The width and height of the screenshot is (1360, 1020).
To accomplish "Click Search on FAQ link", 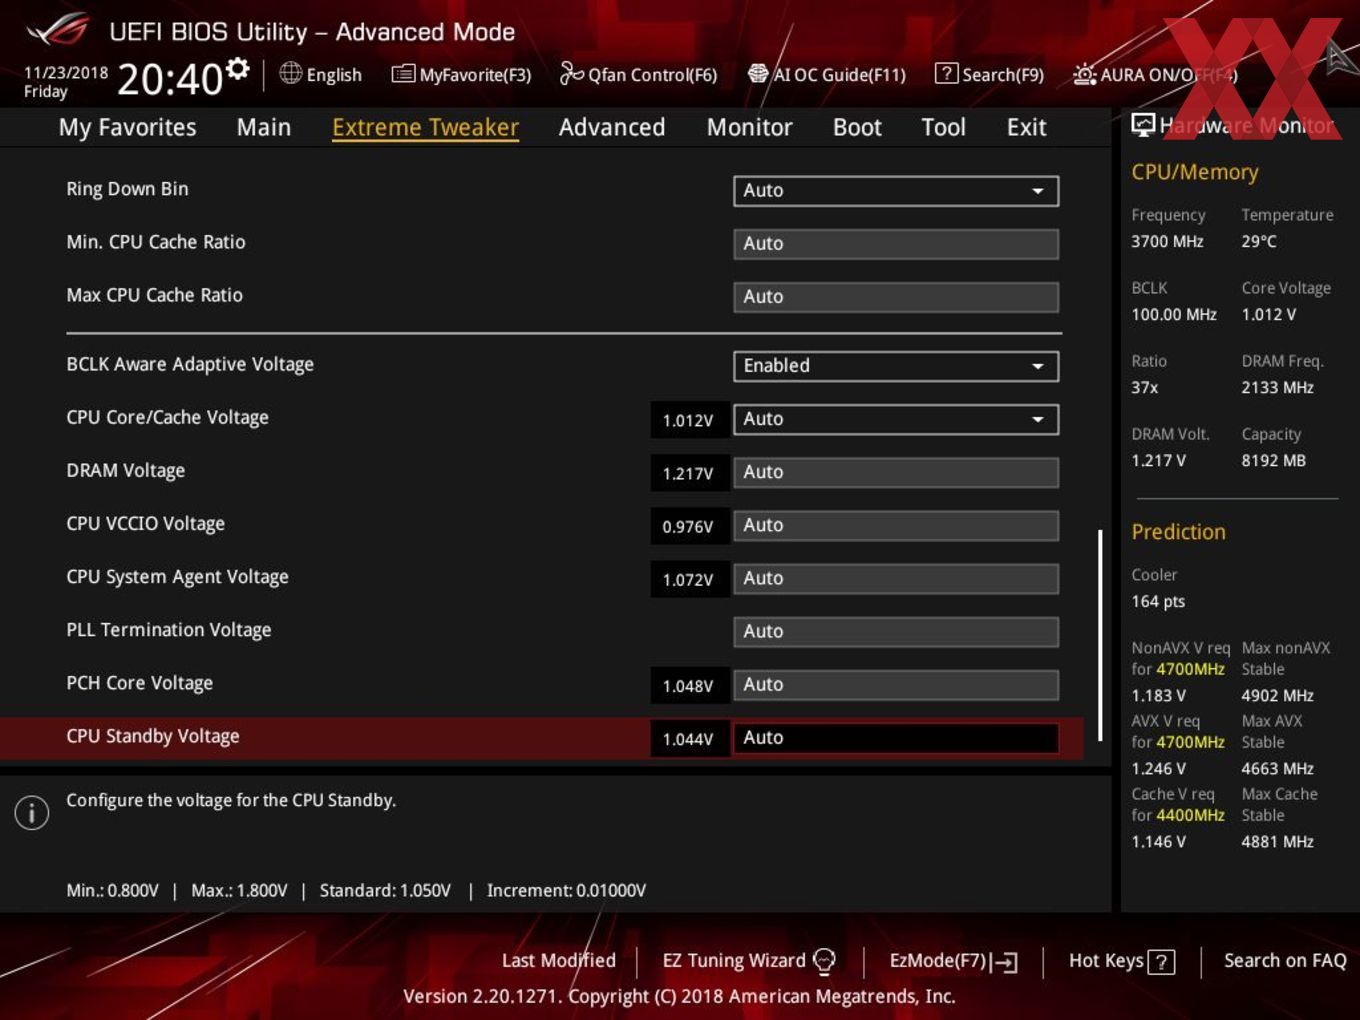I will [1285, 960].
